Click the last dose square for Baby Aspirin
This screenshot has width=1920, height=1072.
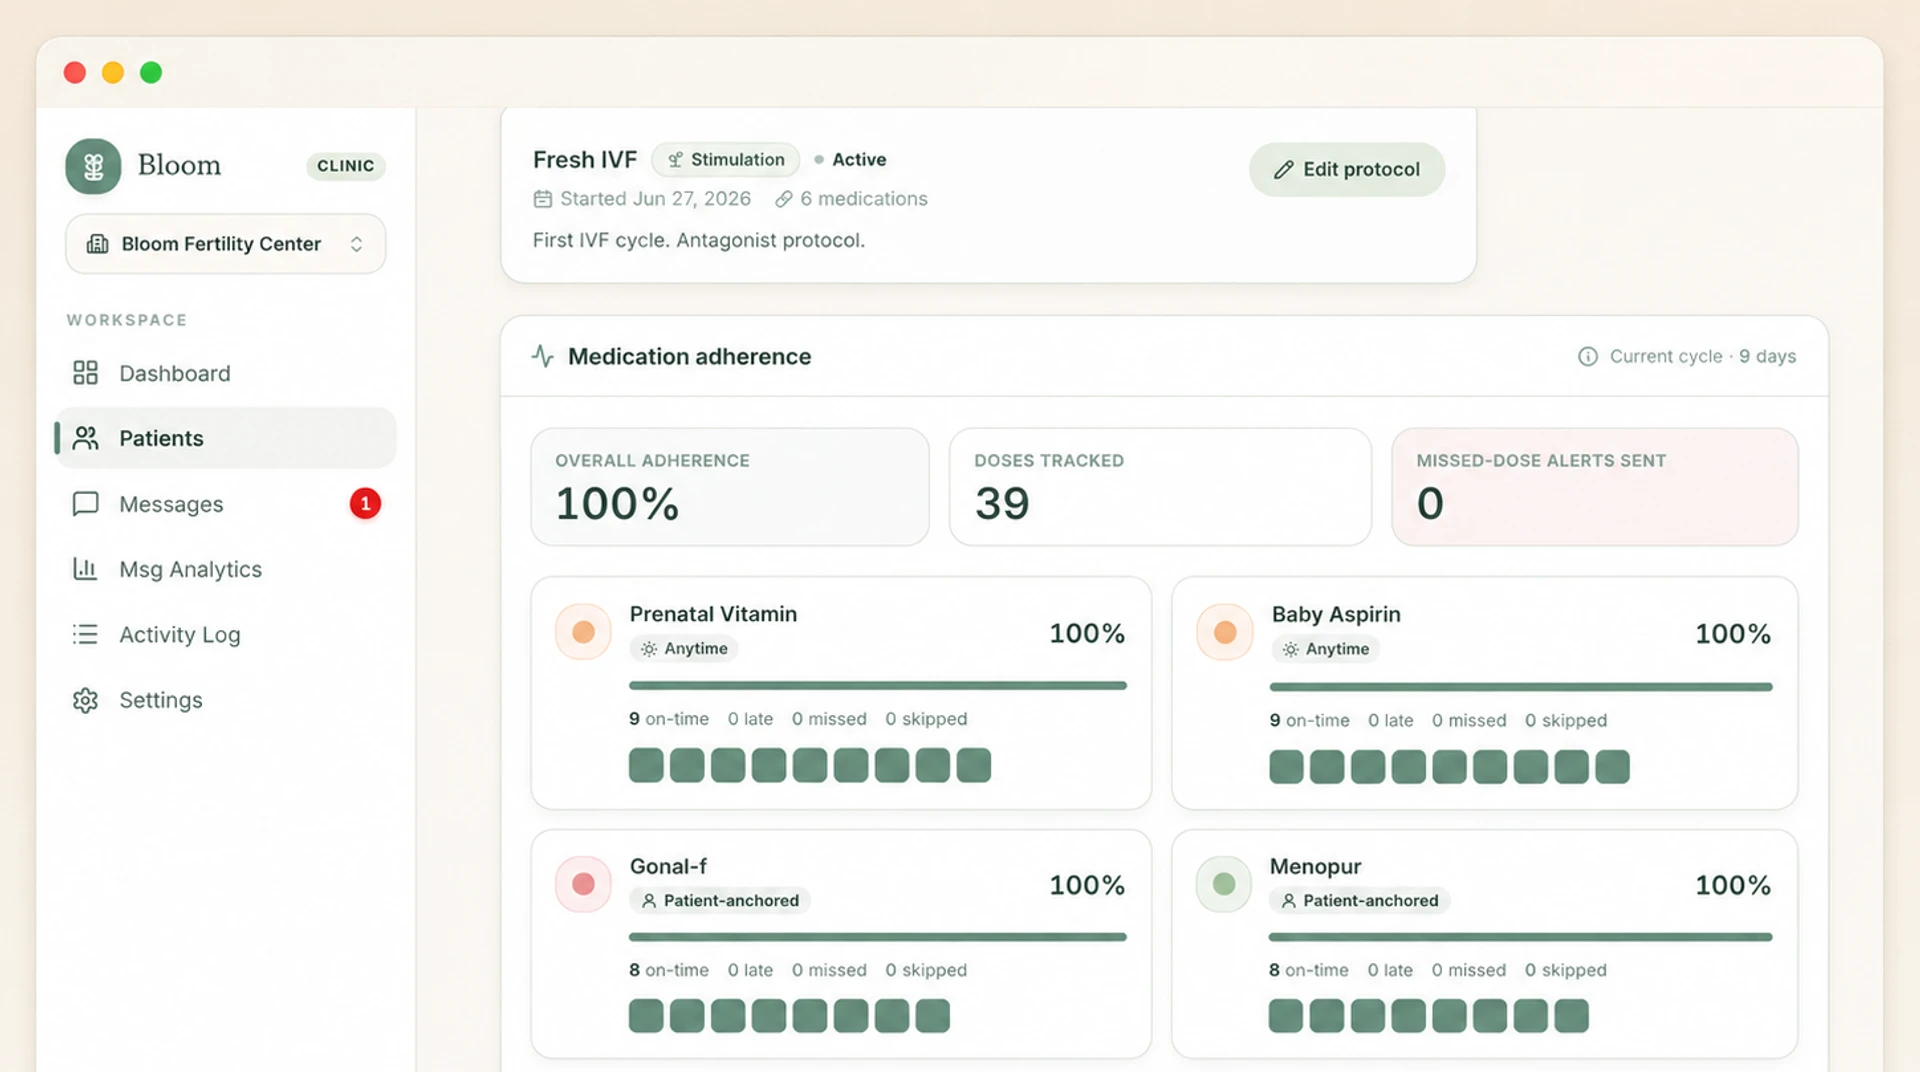(x=1612, y=767)
